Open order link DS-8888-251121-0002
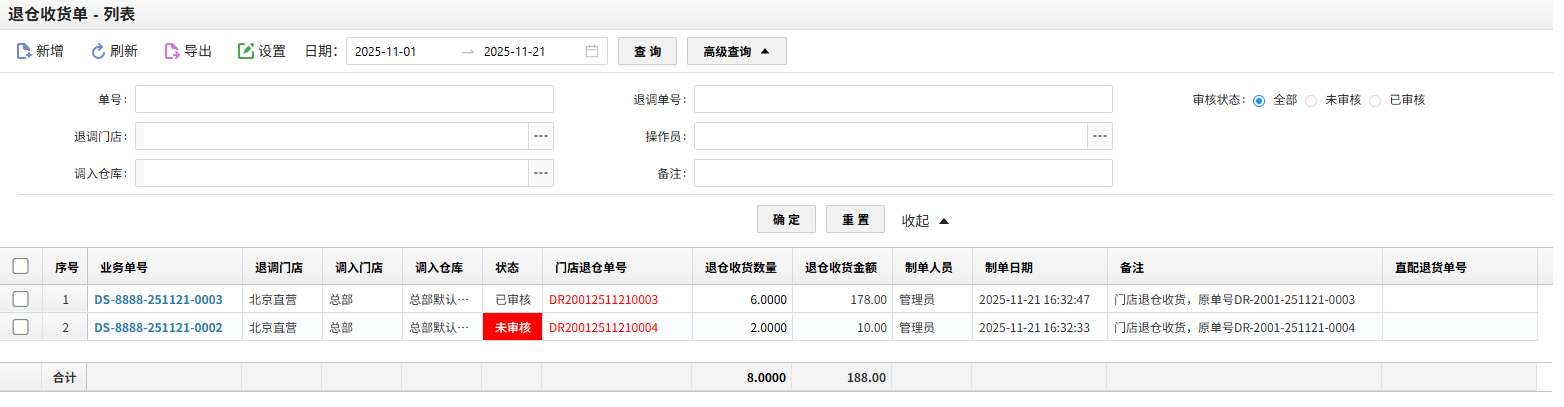The height and width of the screenshot is (407, 1564). click(158, 327)
